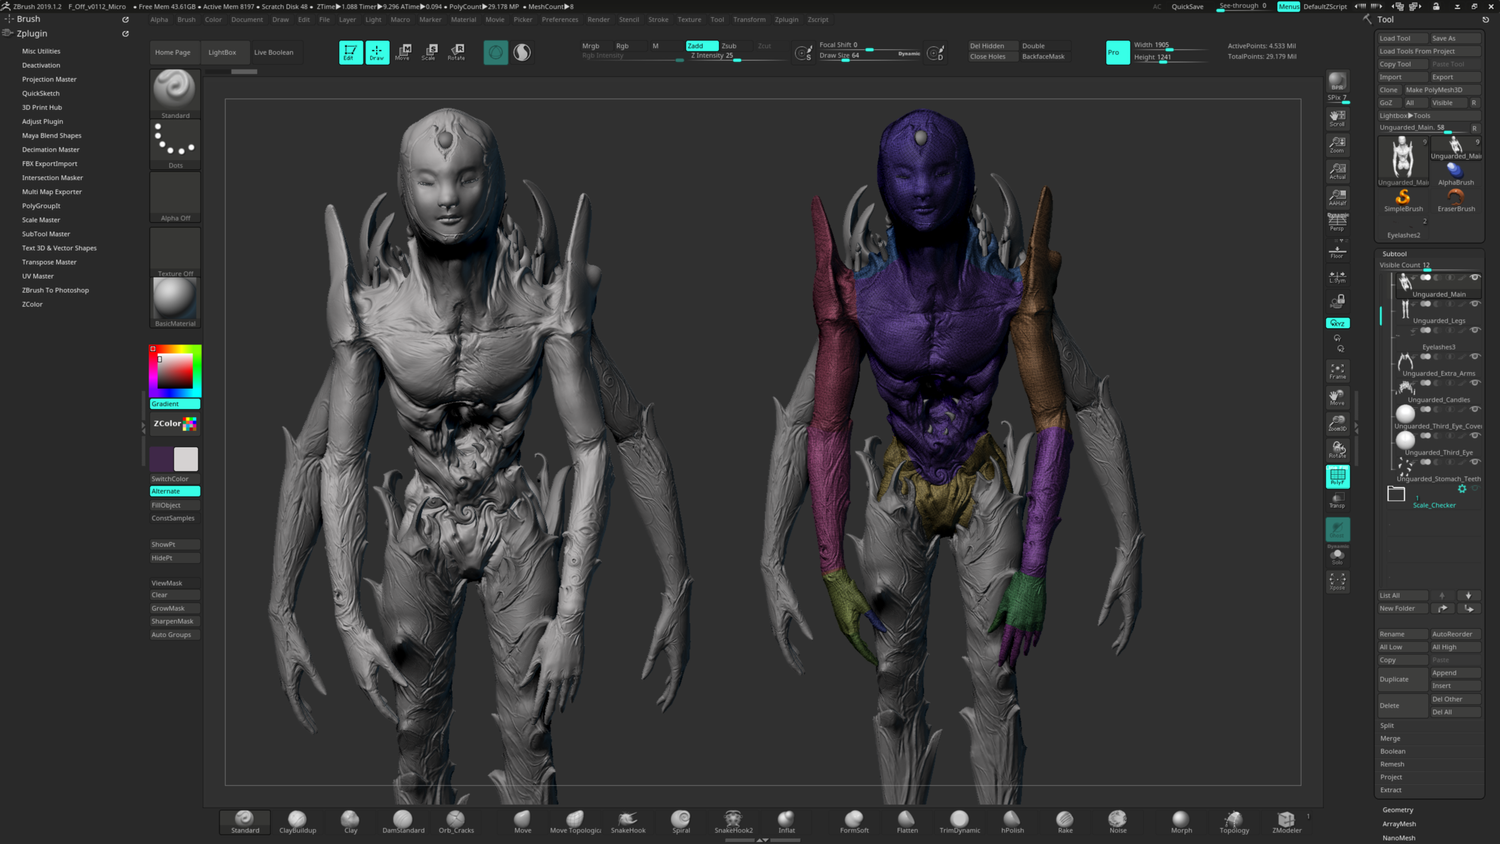The image size is (1500, 844).
Task: Click the Load Tool button
Action: pyautogui.click(x=1402, y=38)
